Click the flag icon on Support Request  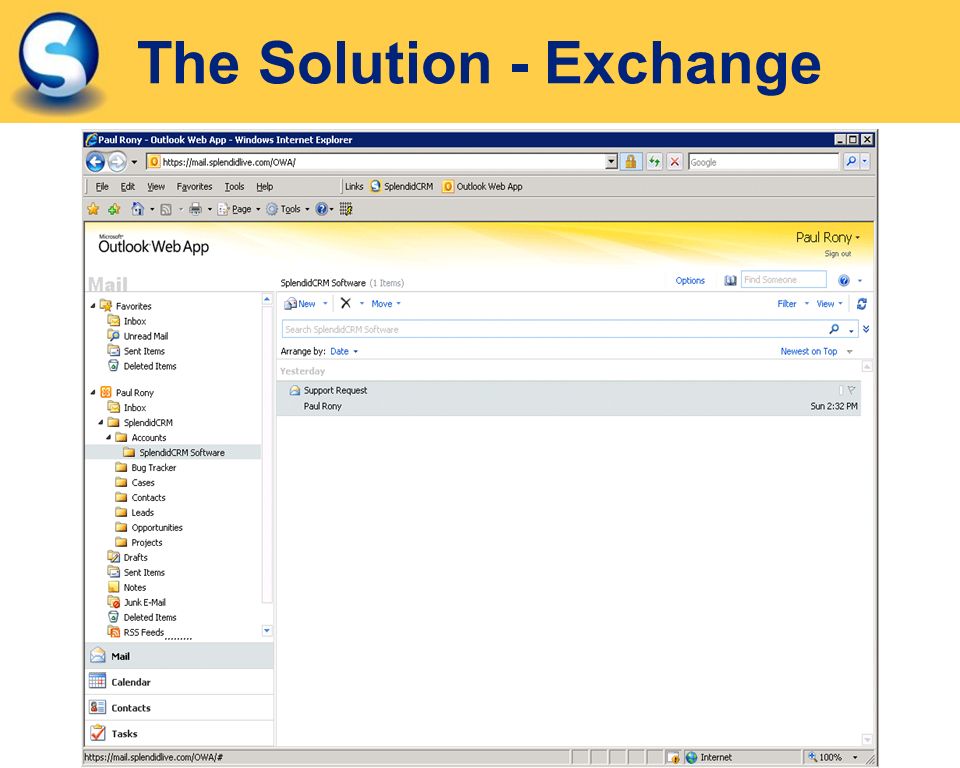click(x=851, y=390)
